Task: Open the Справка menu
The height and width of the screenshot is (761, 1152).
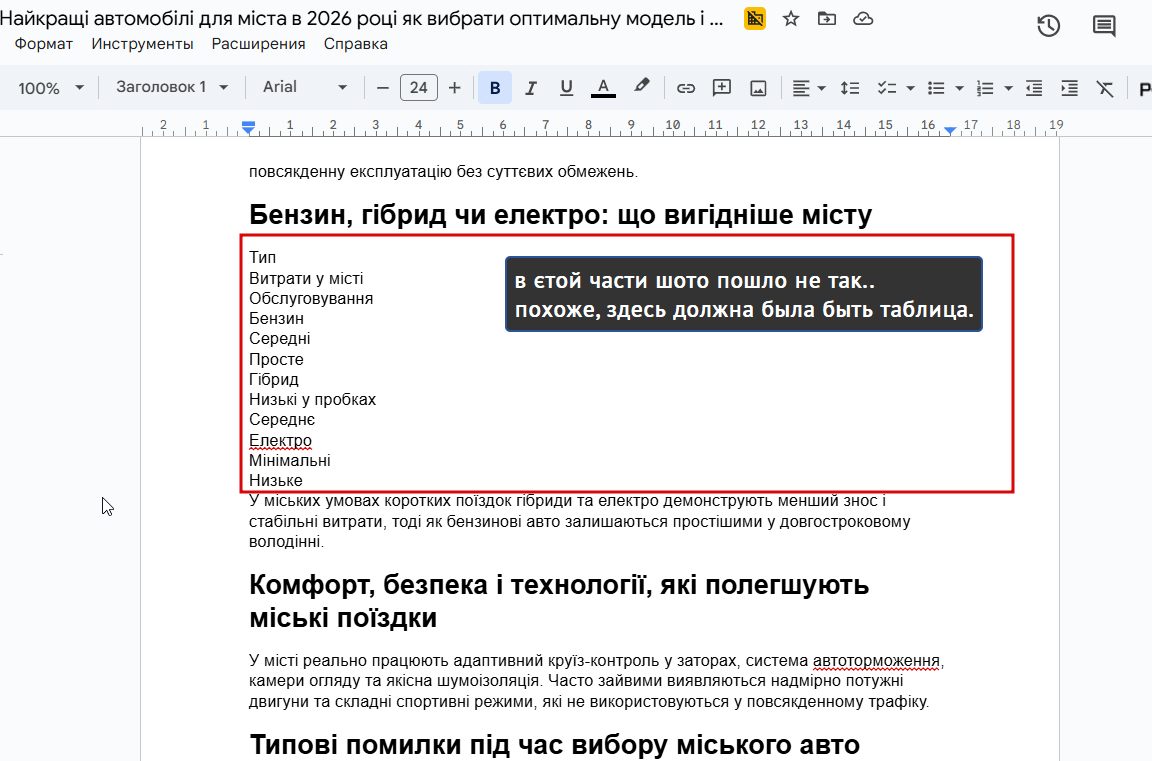Action: pos(356,44)
